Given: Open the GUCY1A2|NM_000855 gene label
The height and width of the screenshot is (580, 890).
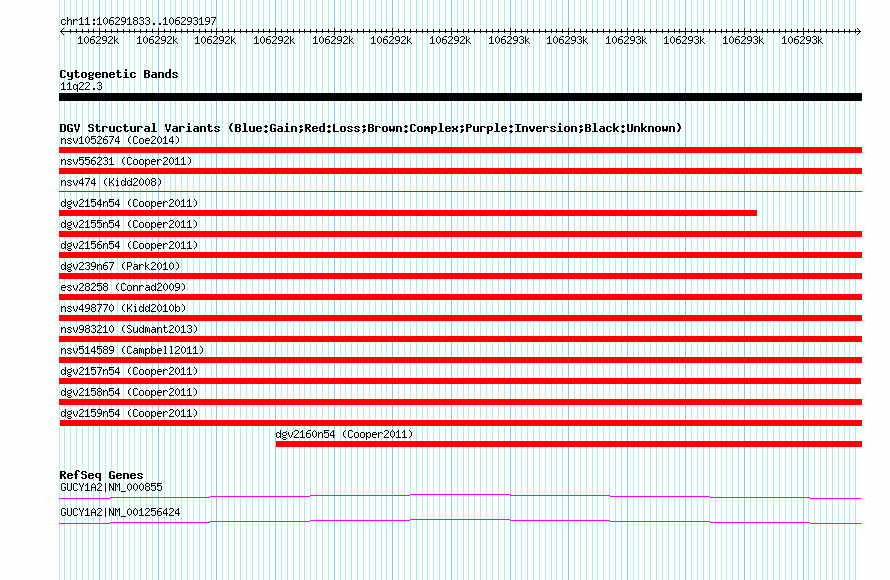Looking at the screenshot, I should [111, 487].
